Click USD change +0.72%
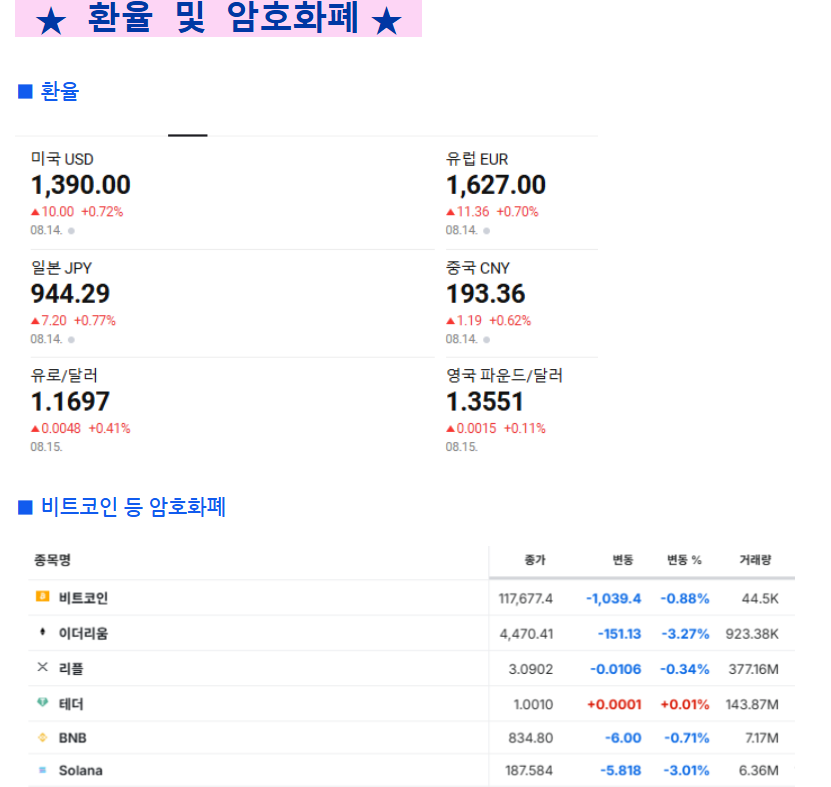831x787 pixels. 102,211
